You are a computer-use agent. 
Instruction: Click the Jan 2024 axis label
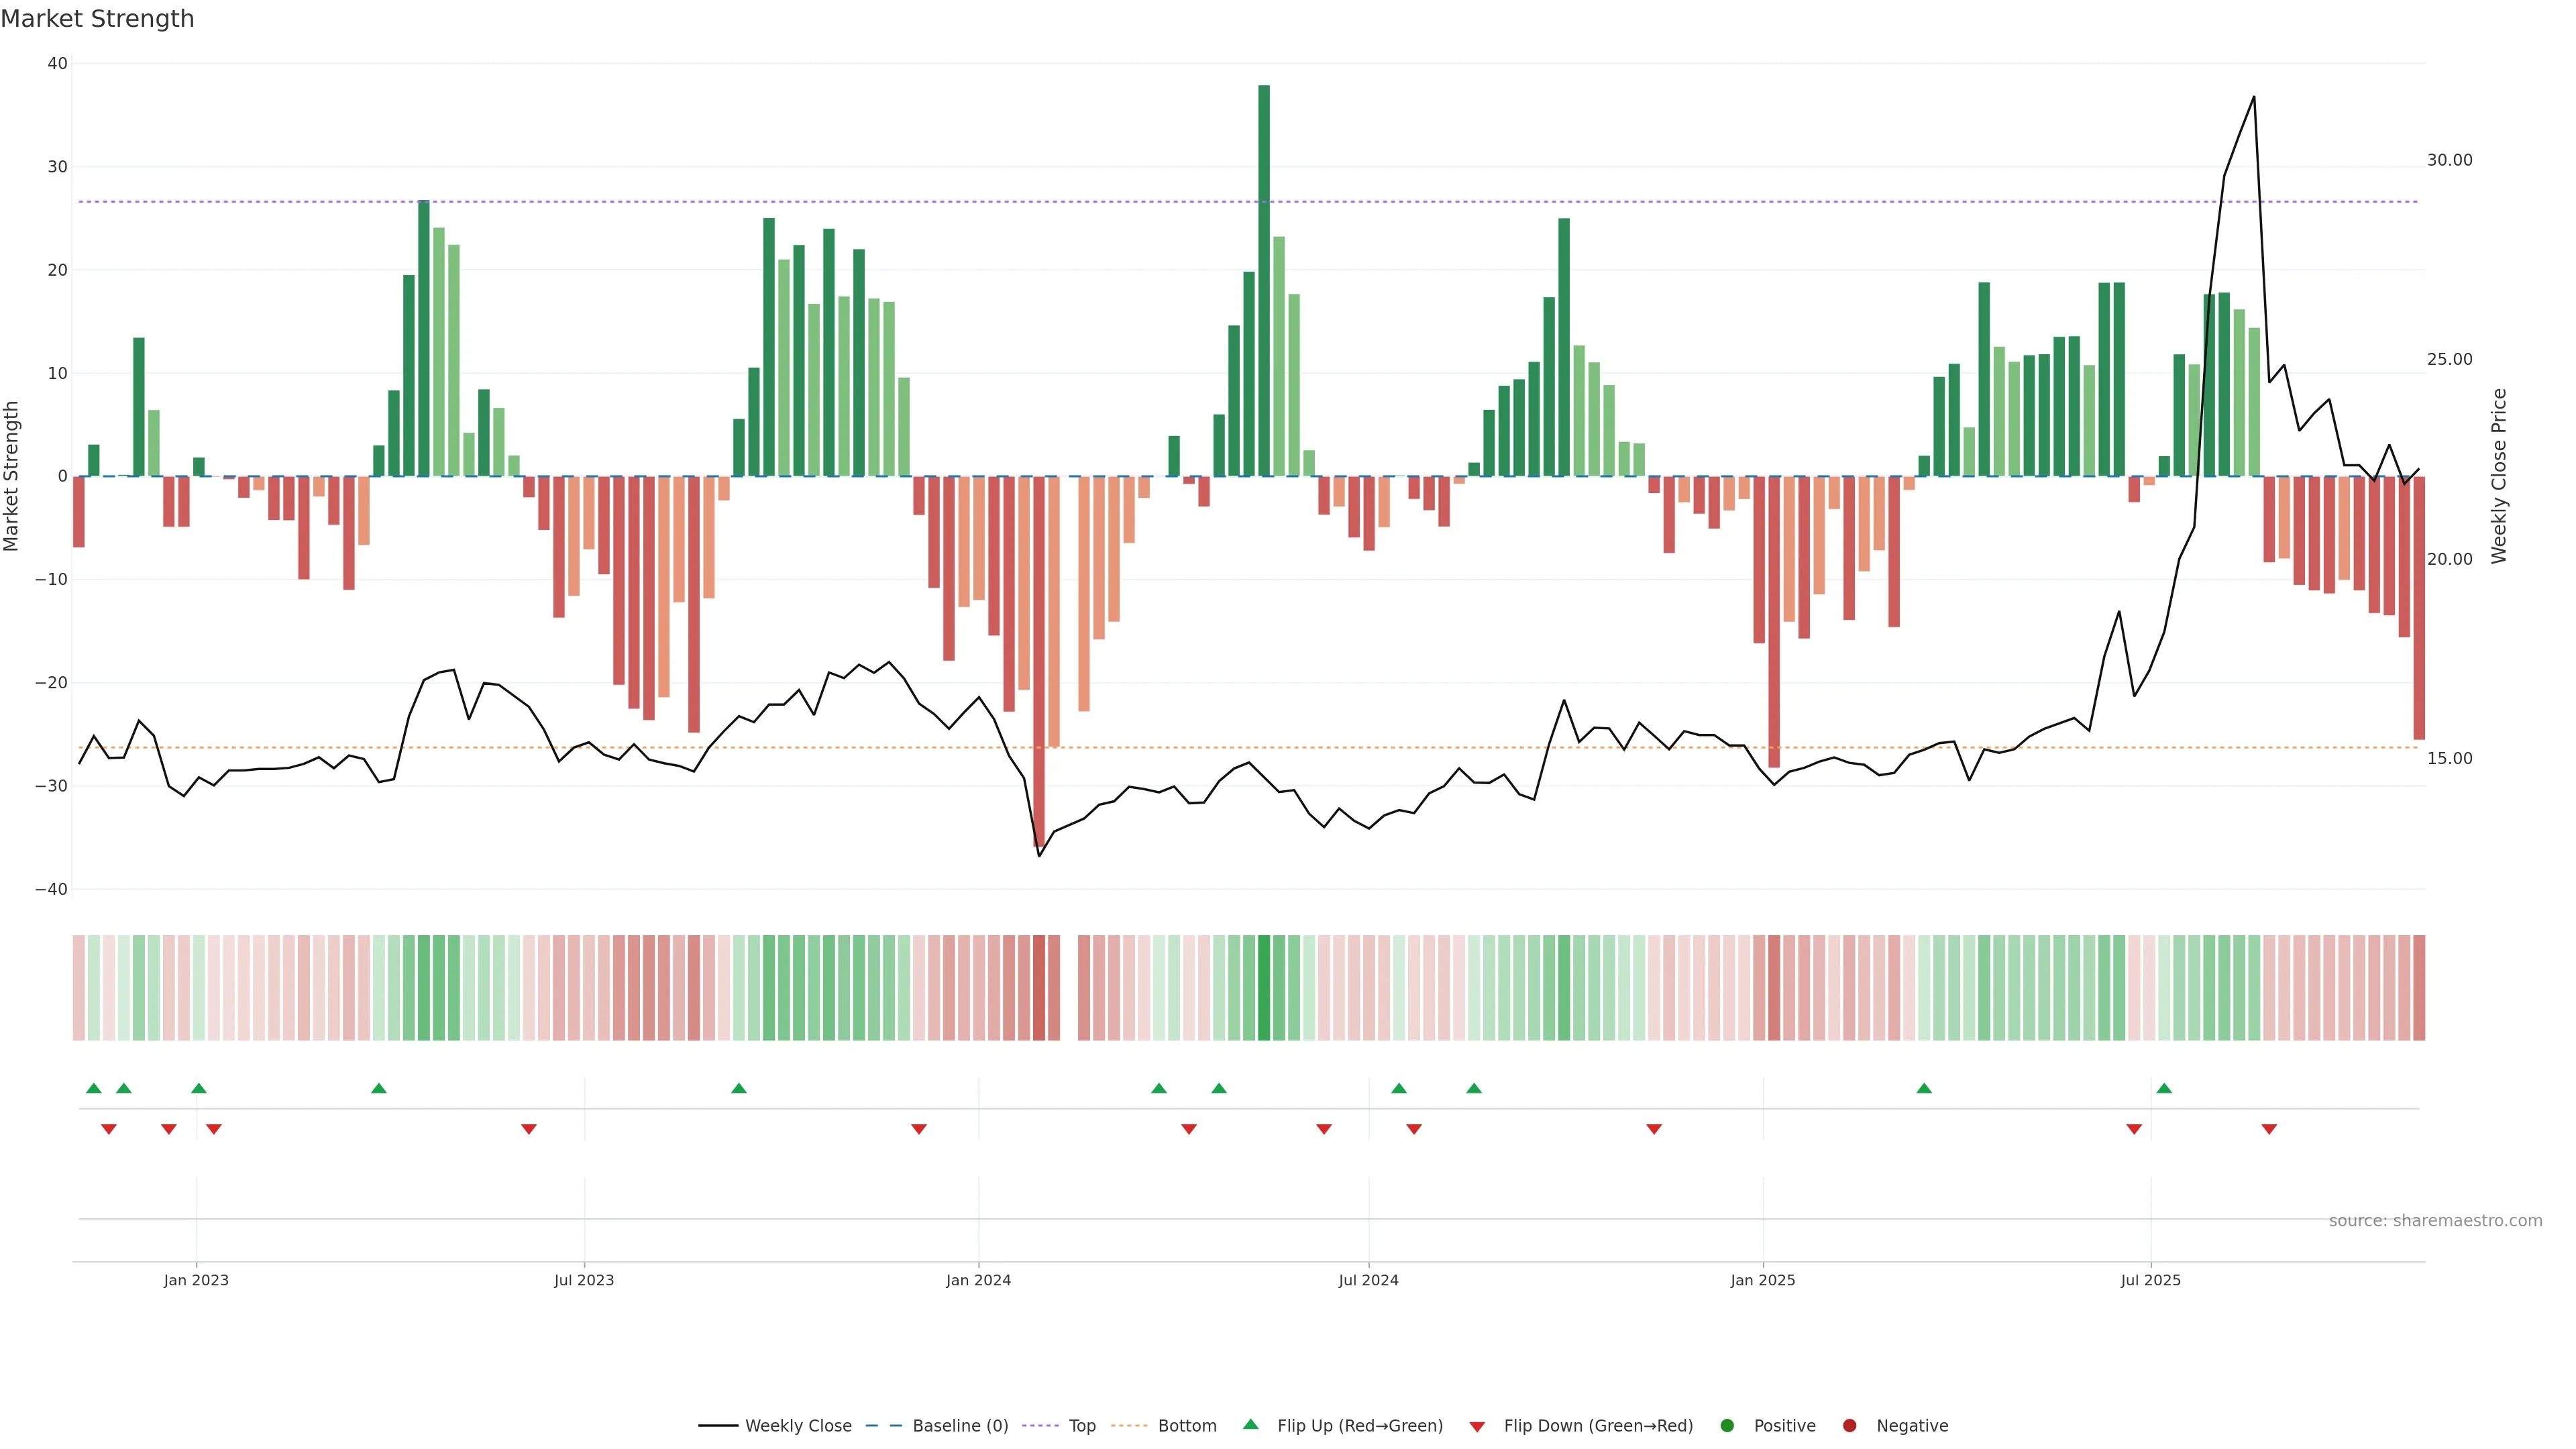tap(978, 1280)
